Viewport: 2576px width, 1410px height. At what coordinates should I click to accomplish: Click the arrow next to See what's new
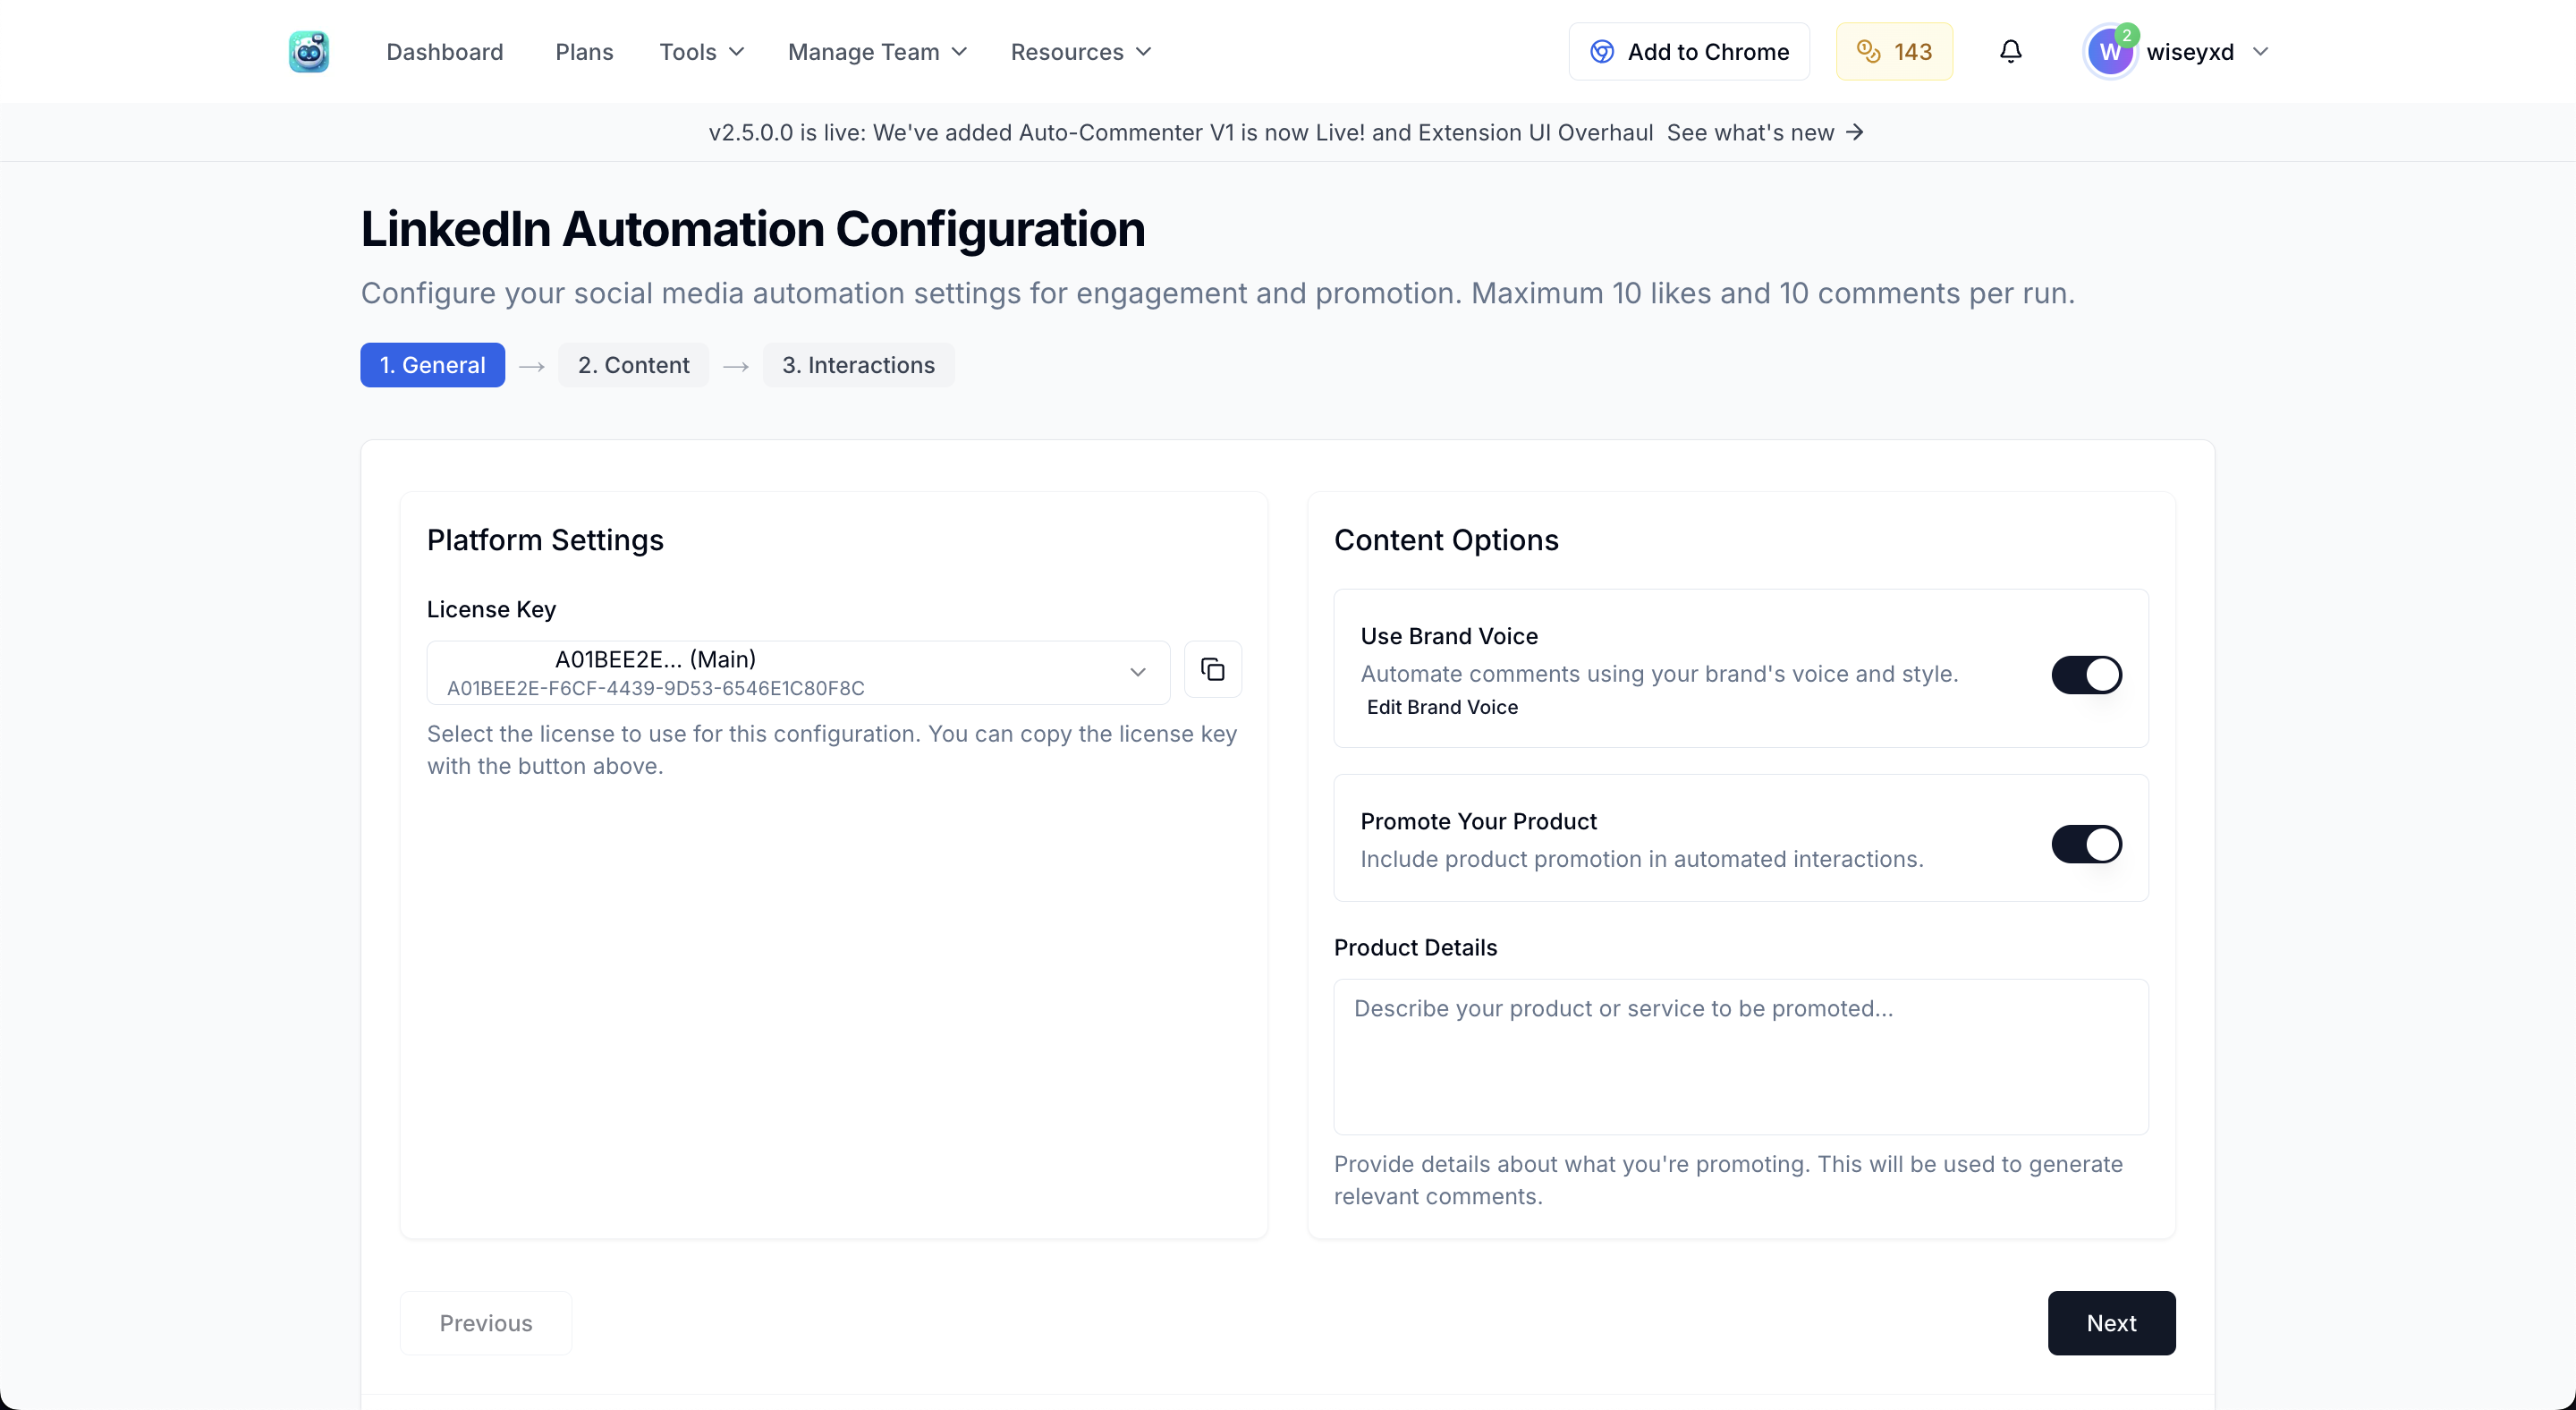pyautogui.click(x=1855, y=132)
